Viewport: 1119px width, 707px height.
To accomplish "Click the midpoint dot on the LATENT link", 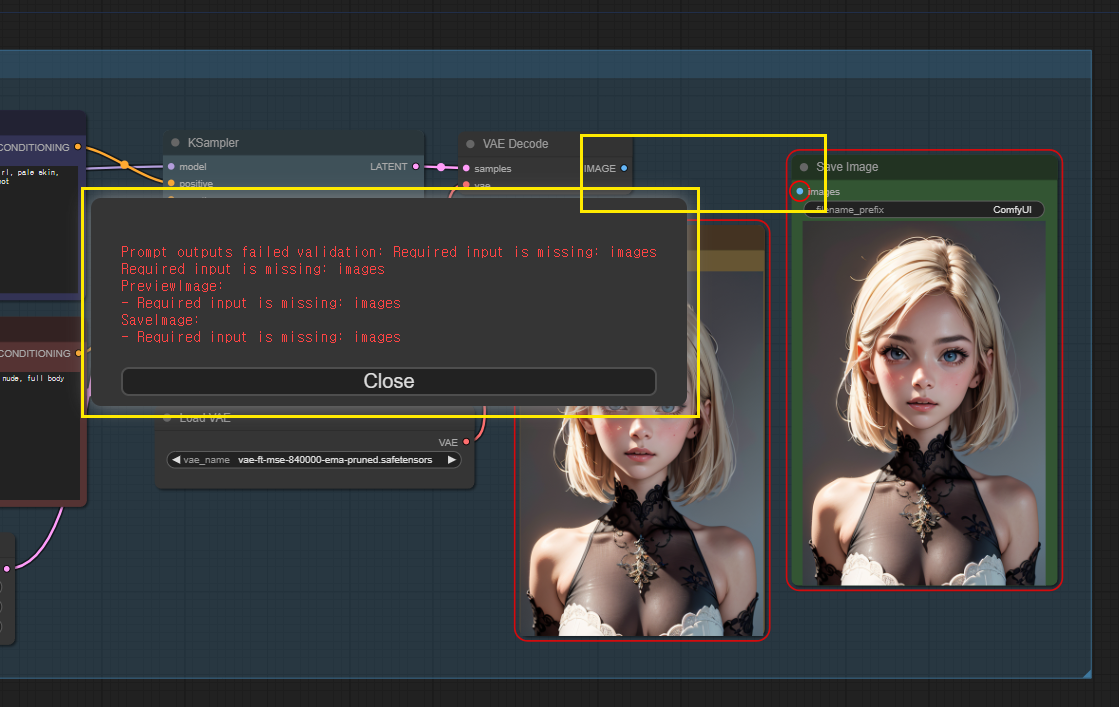I will pyautogui.click(x=441, y=167).
